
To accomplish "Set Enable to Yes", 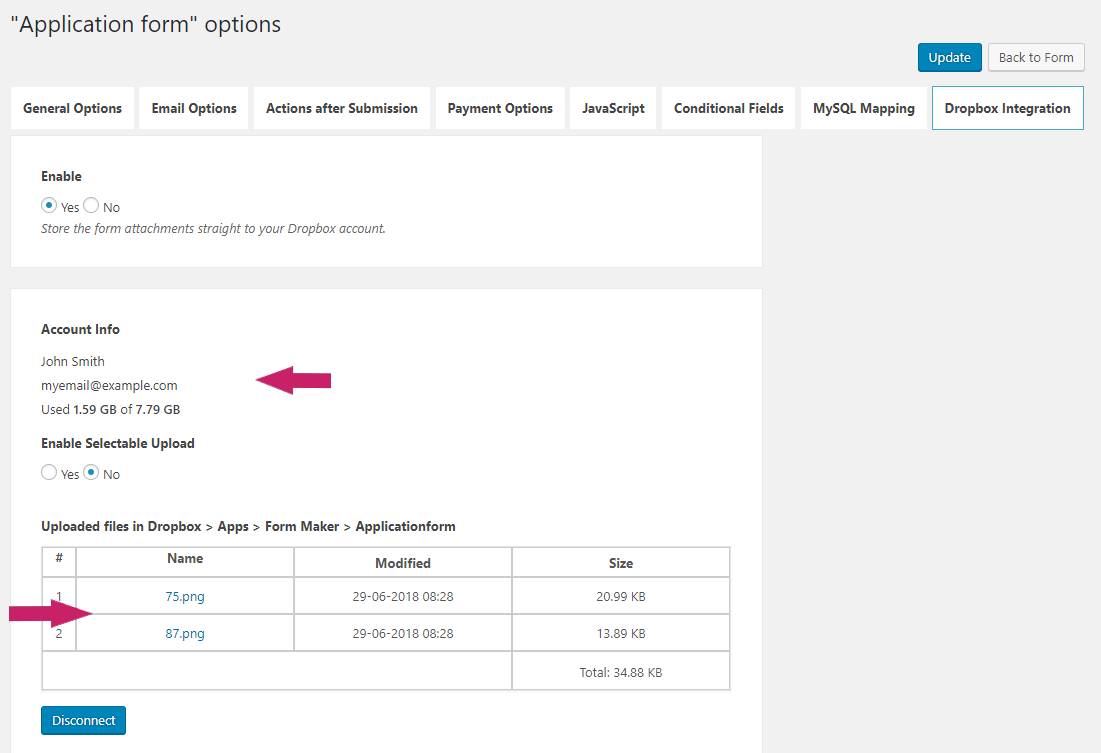I will pyautogui.click(x=48, y=205).
